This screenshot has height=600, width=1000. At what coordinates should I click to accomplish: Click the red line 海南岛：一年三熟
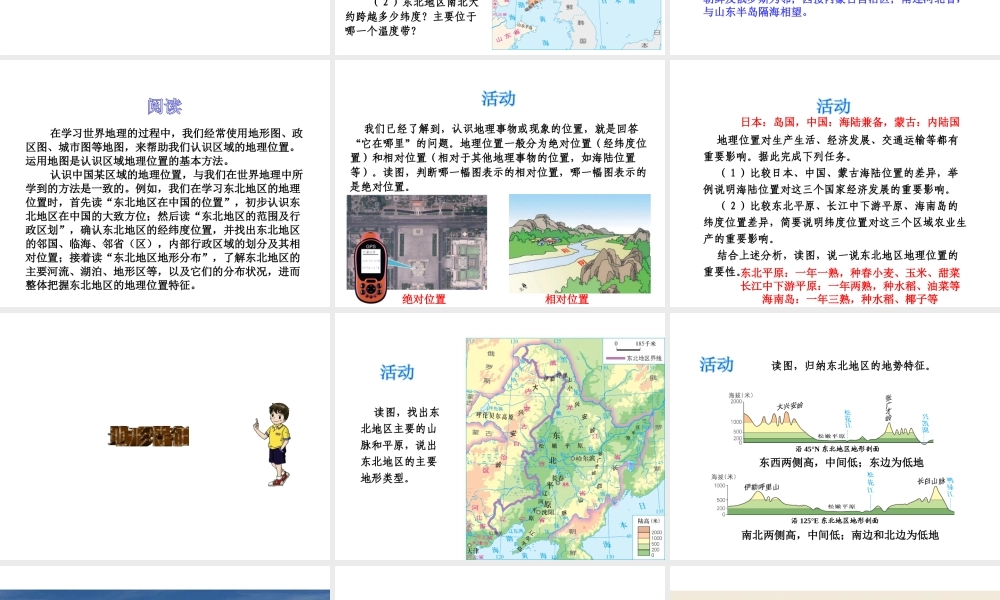point(850,298)
